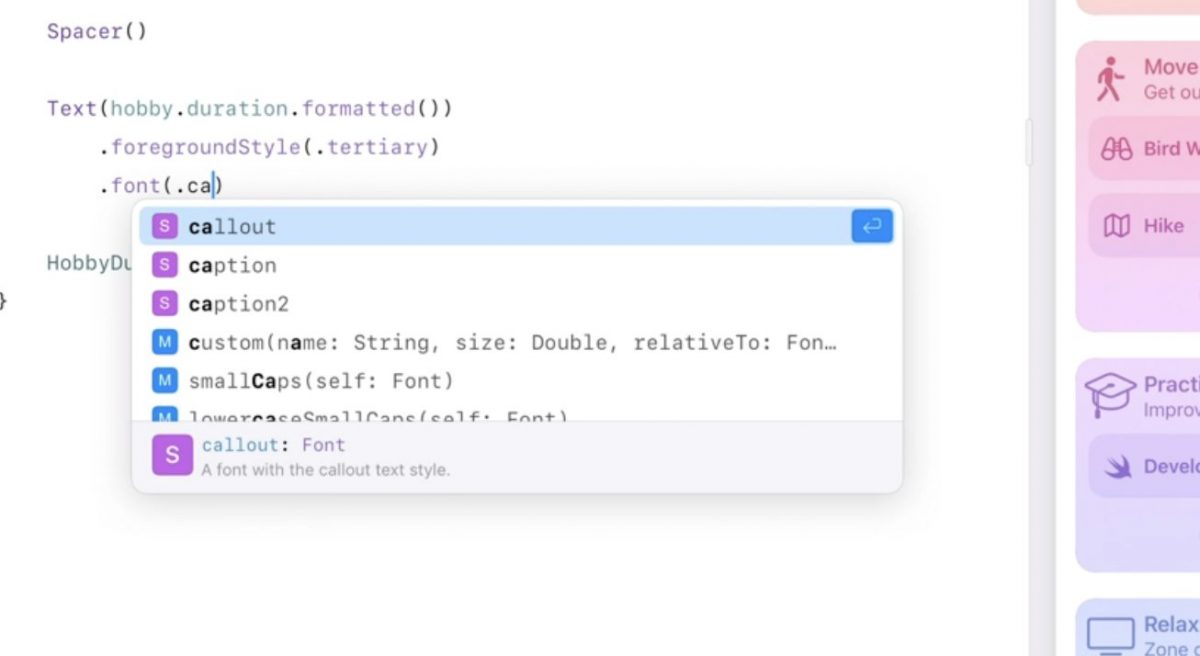Click the walking figure Move icon

click(1109, 79)
